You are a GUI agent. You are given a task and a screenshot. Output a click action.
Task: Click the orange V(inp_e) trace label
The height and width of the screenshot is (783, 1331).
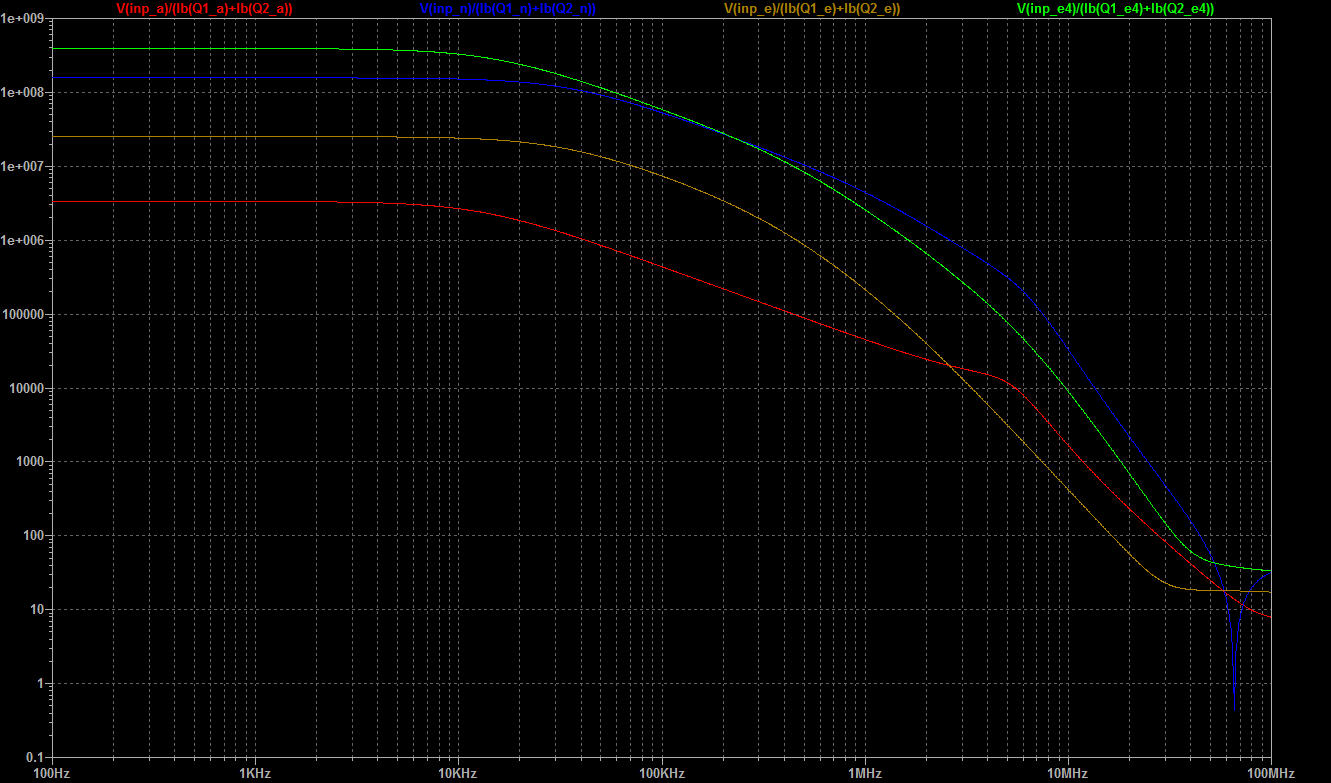811,8
